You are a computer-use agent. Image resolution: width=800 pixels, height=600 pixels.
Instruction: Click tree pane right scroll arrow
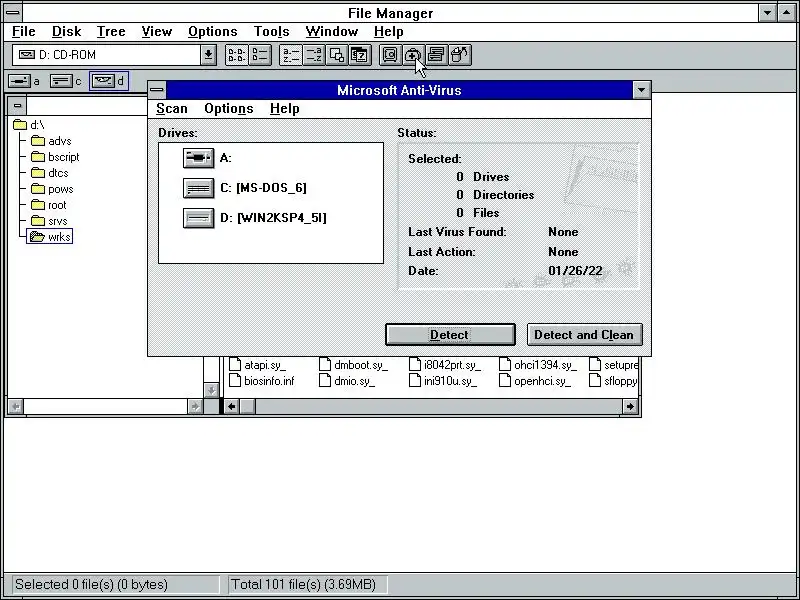tap(194, 406)
